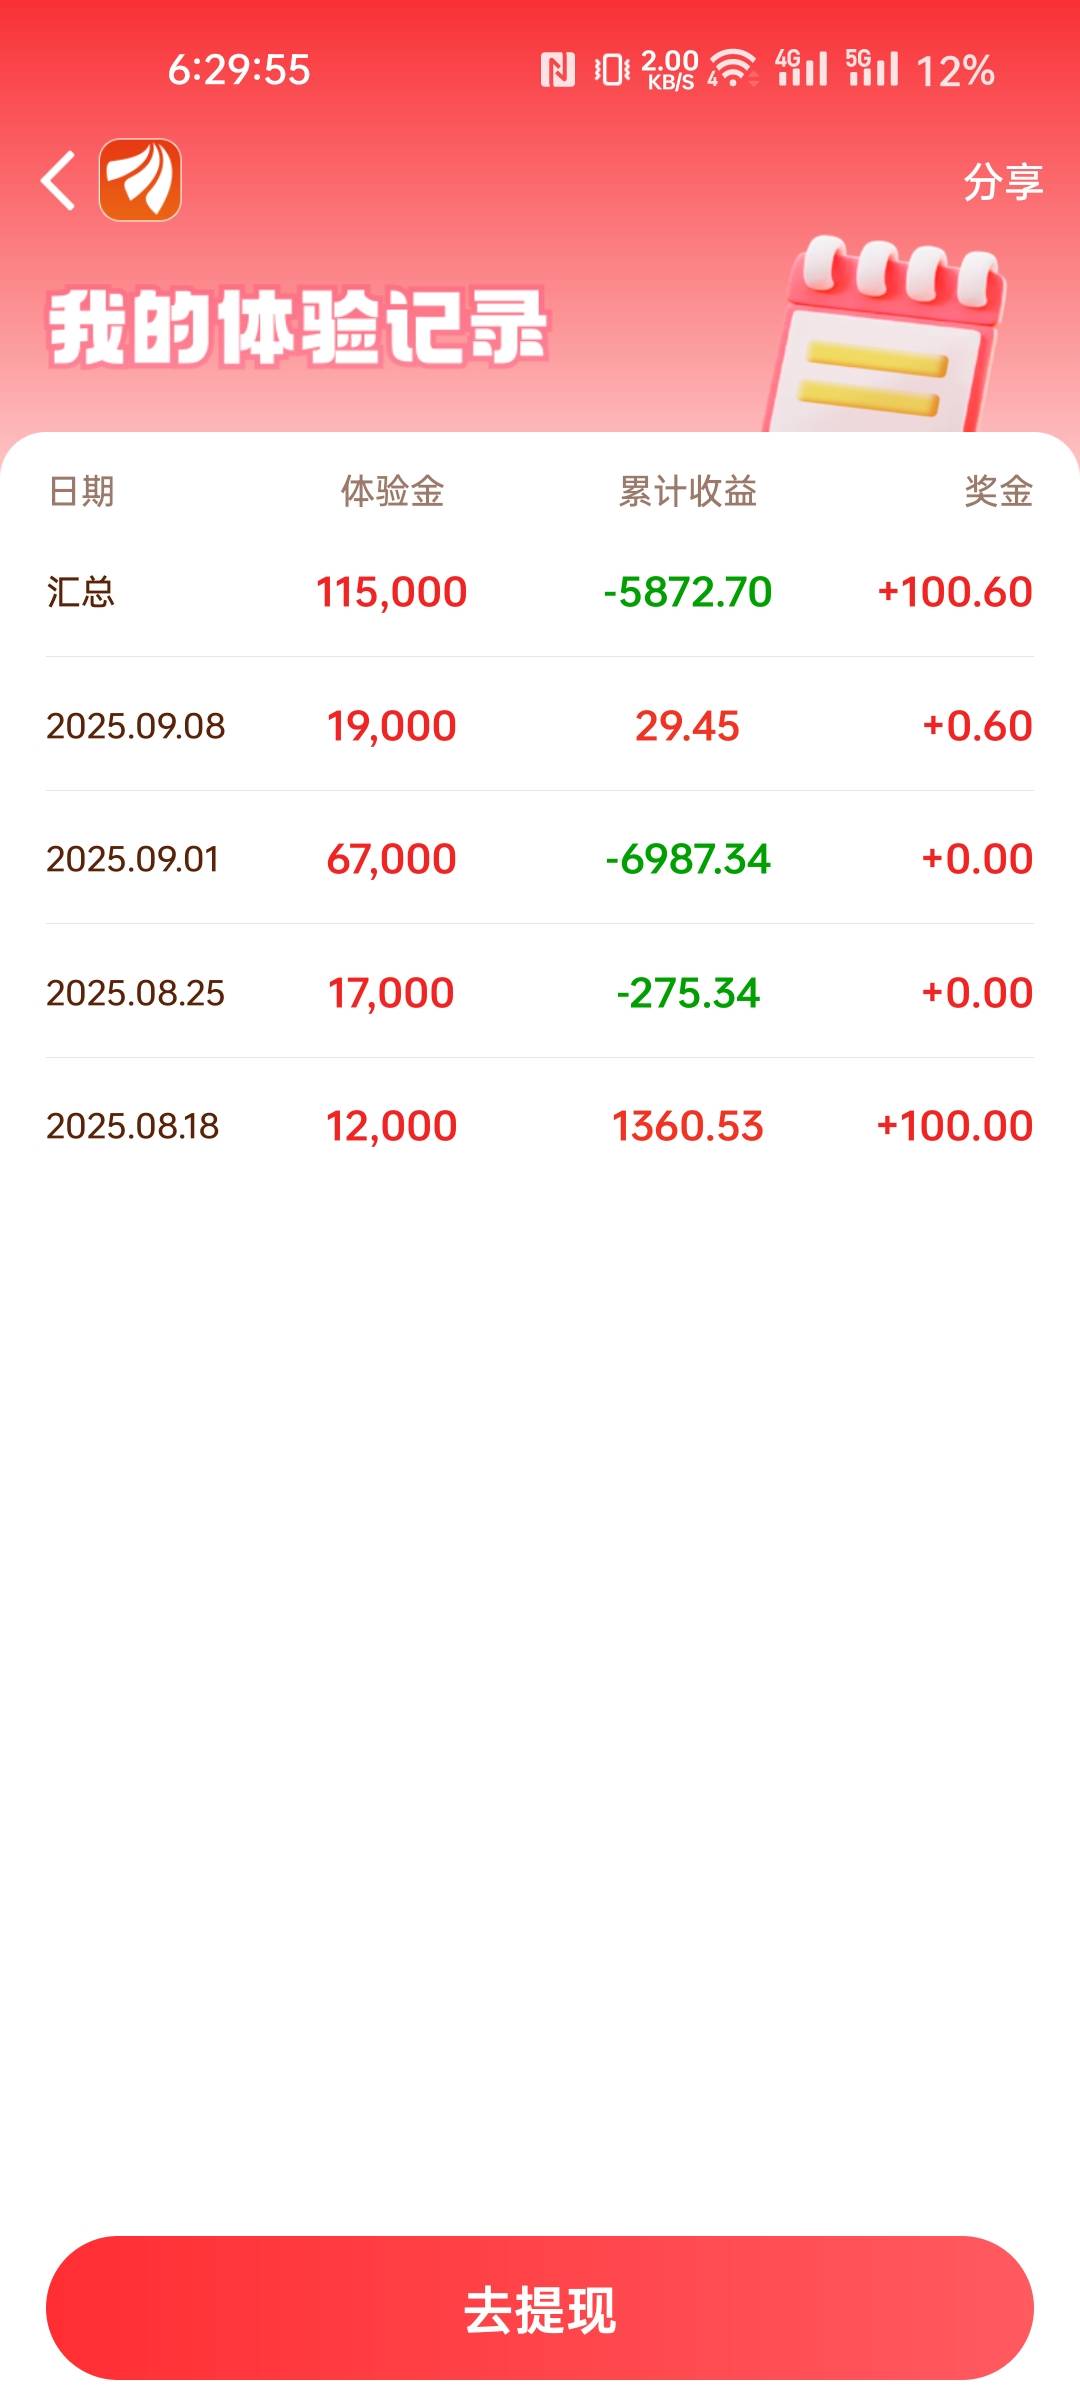Click the 分享 share link

[1003, 182]
